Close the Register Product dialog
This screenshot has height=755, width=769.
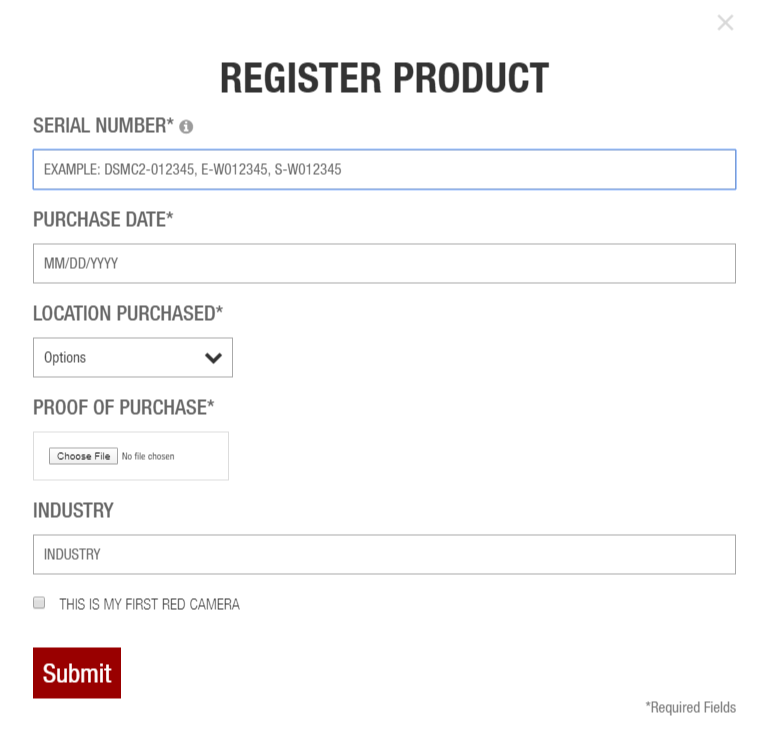tap(725, 23)
